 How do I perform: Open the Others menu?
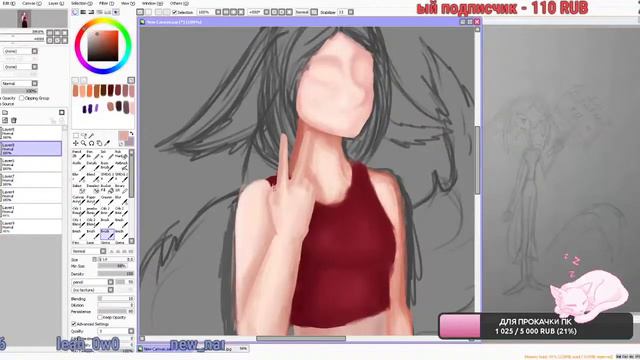tap(179, 3)
